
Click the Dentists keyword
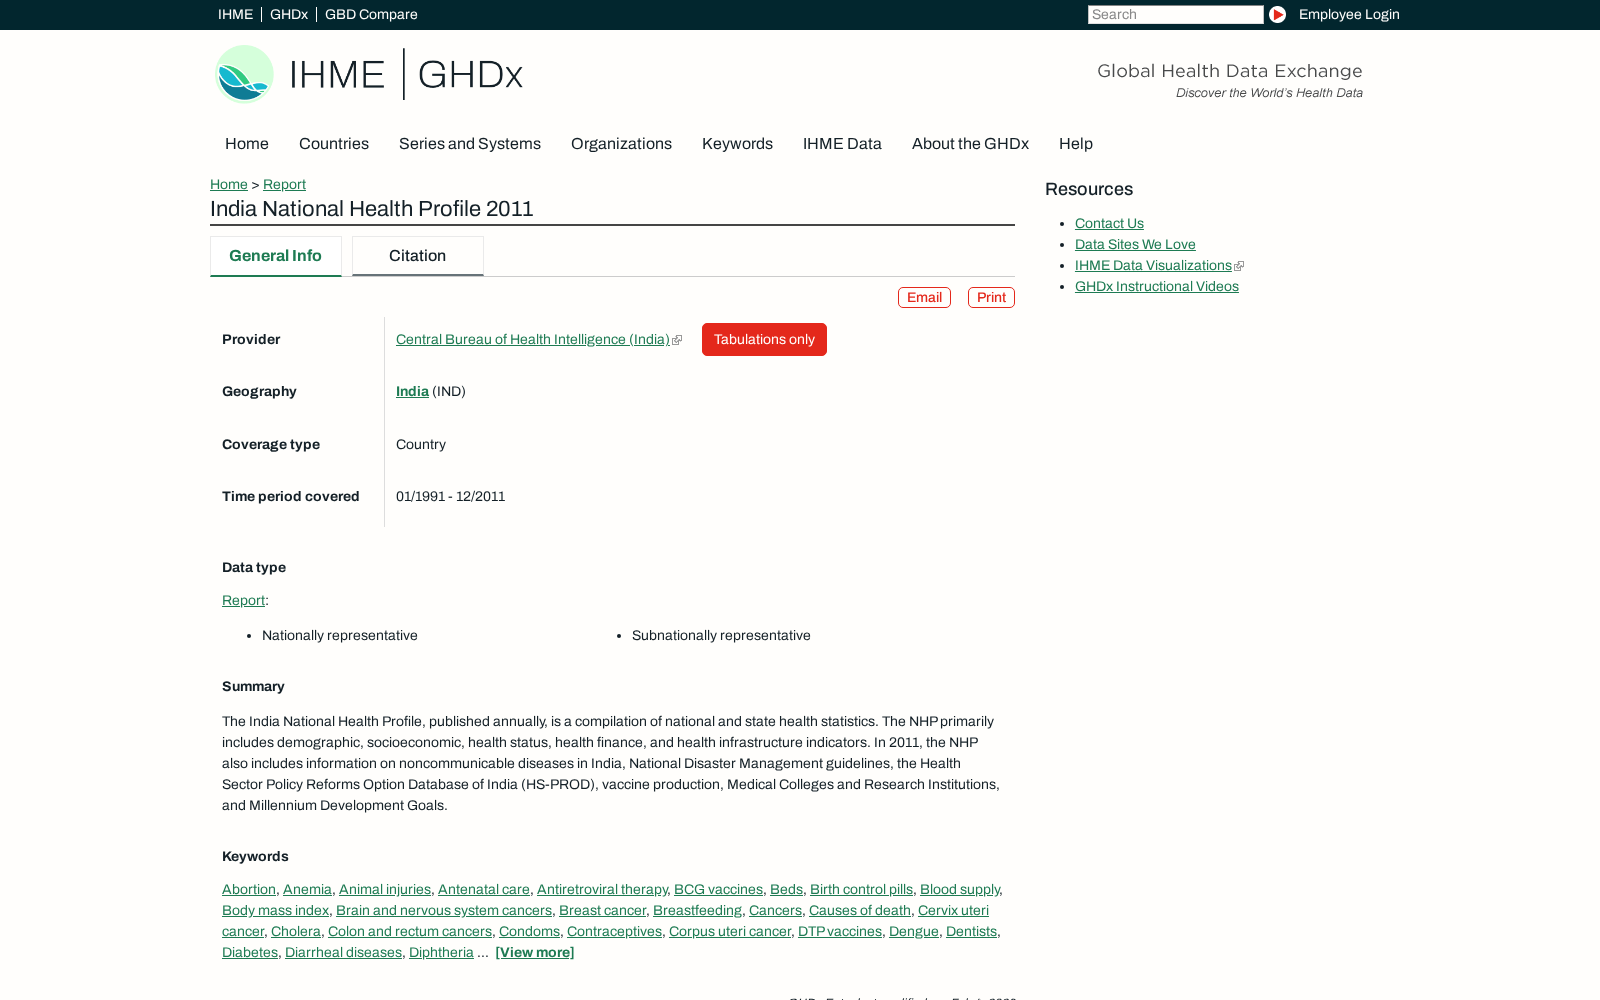[x=971, y=931]
